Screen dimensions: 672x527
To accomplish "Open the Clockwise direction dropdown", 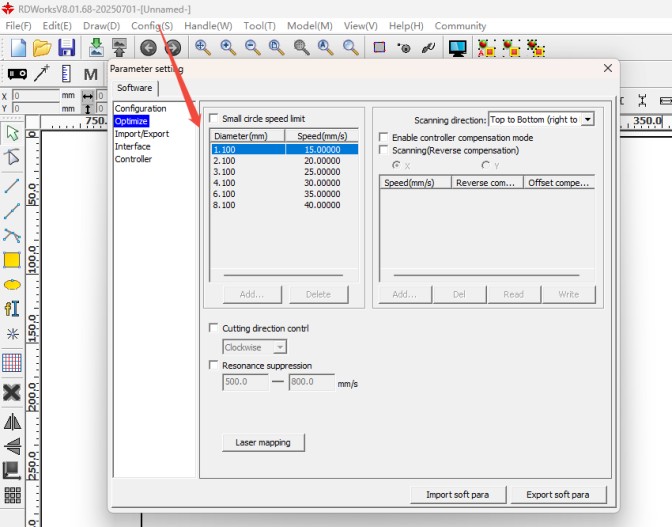I will (x=280, y=347).
